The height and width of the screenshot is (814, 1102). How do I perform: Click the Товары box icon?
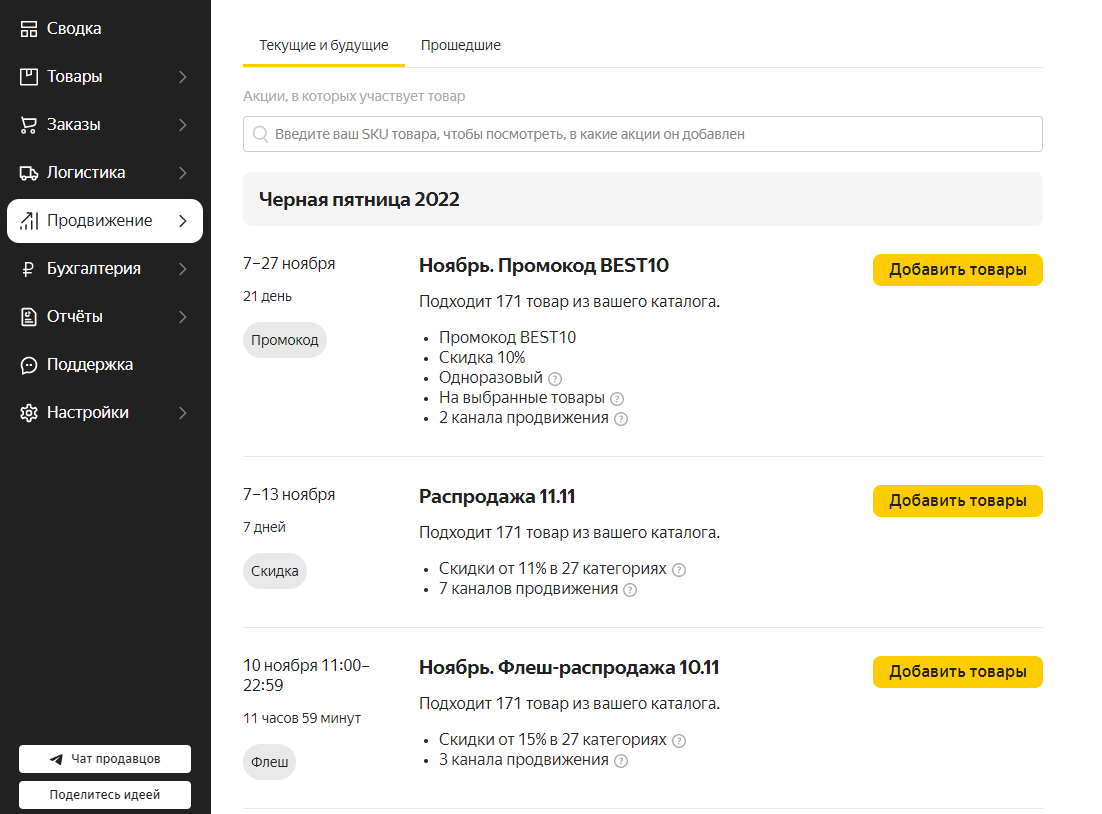(x=29, y=77)
